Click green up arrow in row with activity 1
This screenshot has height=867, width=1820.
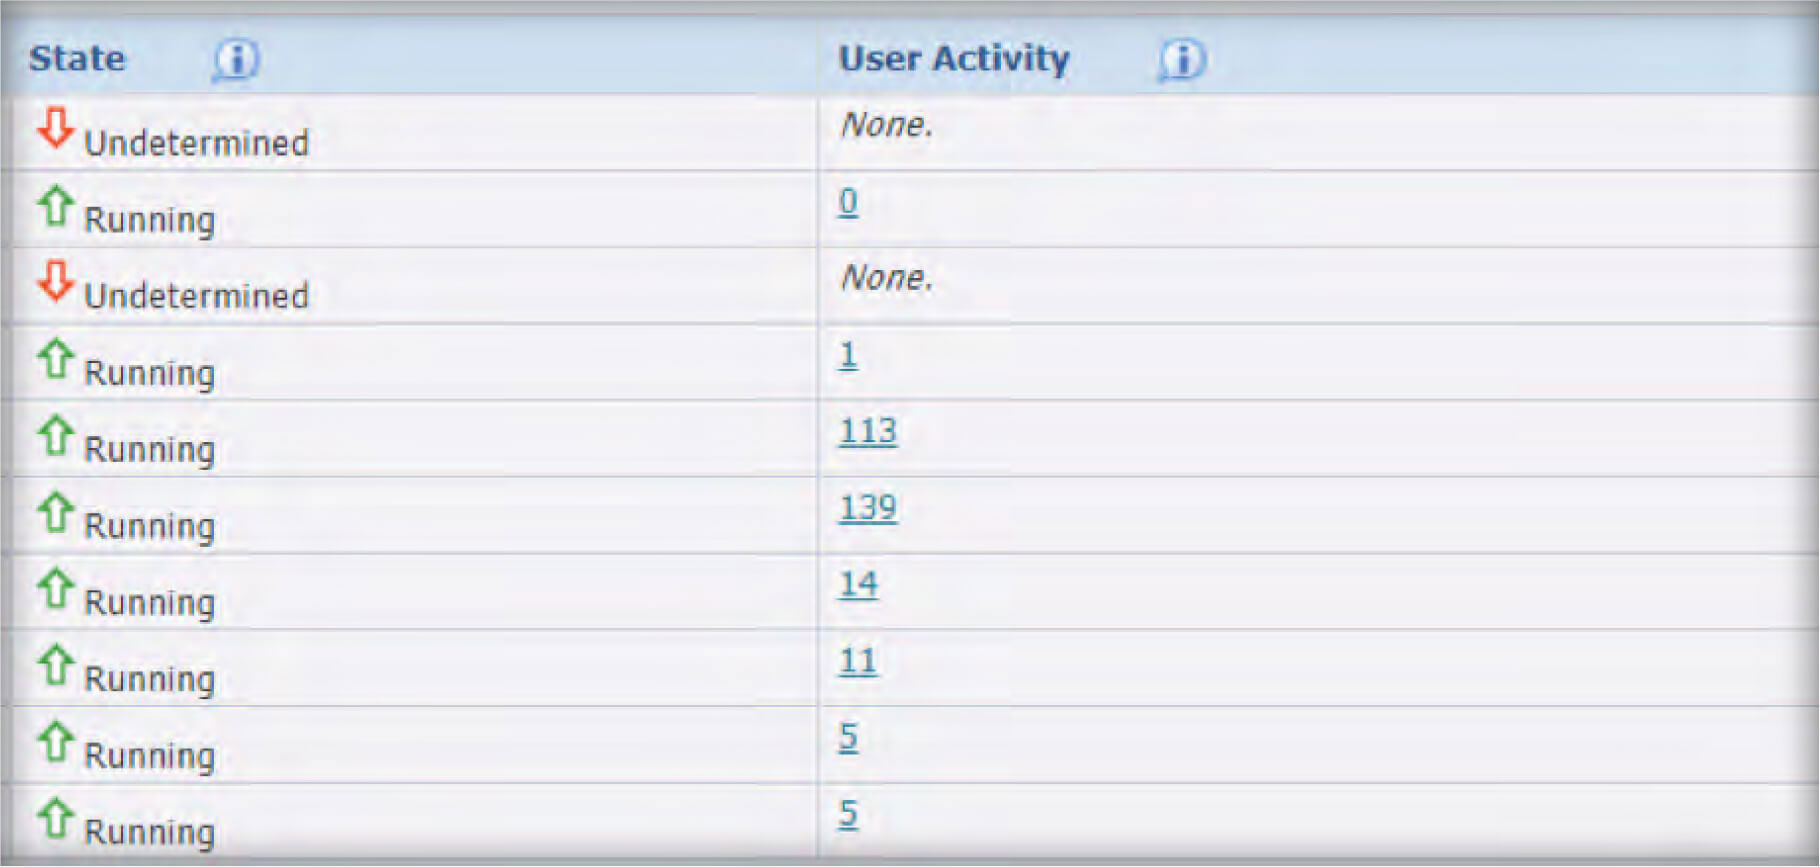55,359
